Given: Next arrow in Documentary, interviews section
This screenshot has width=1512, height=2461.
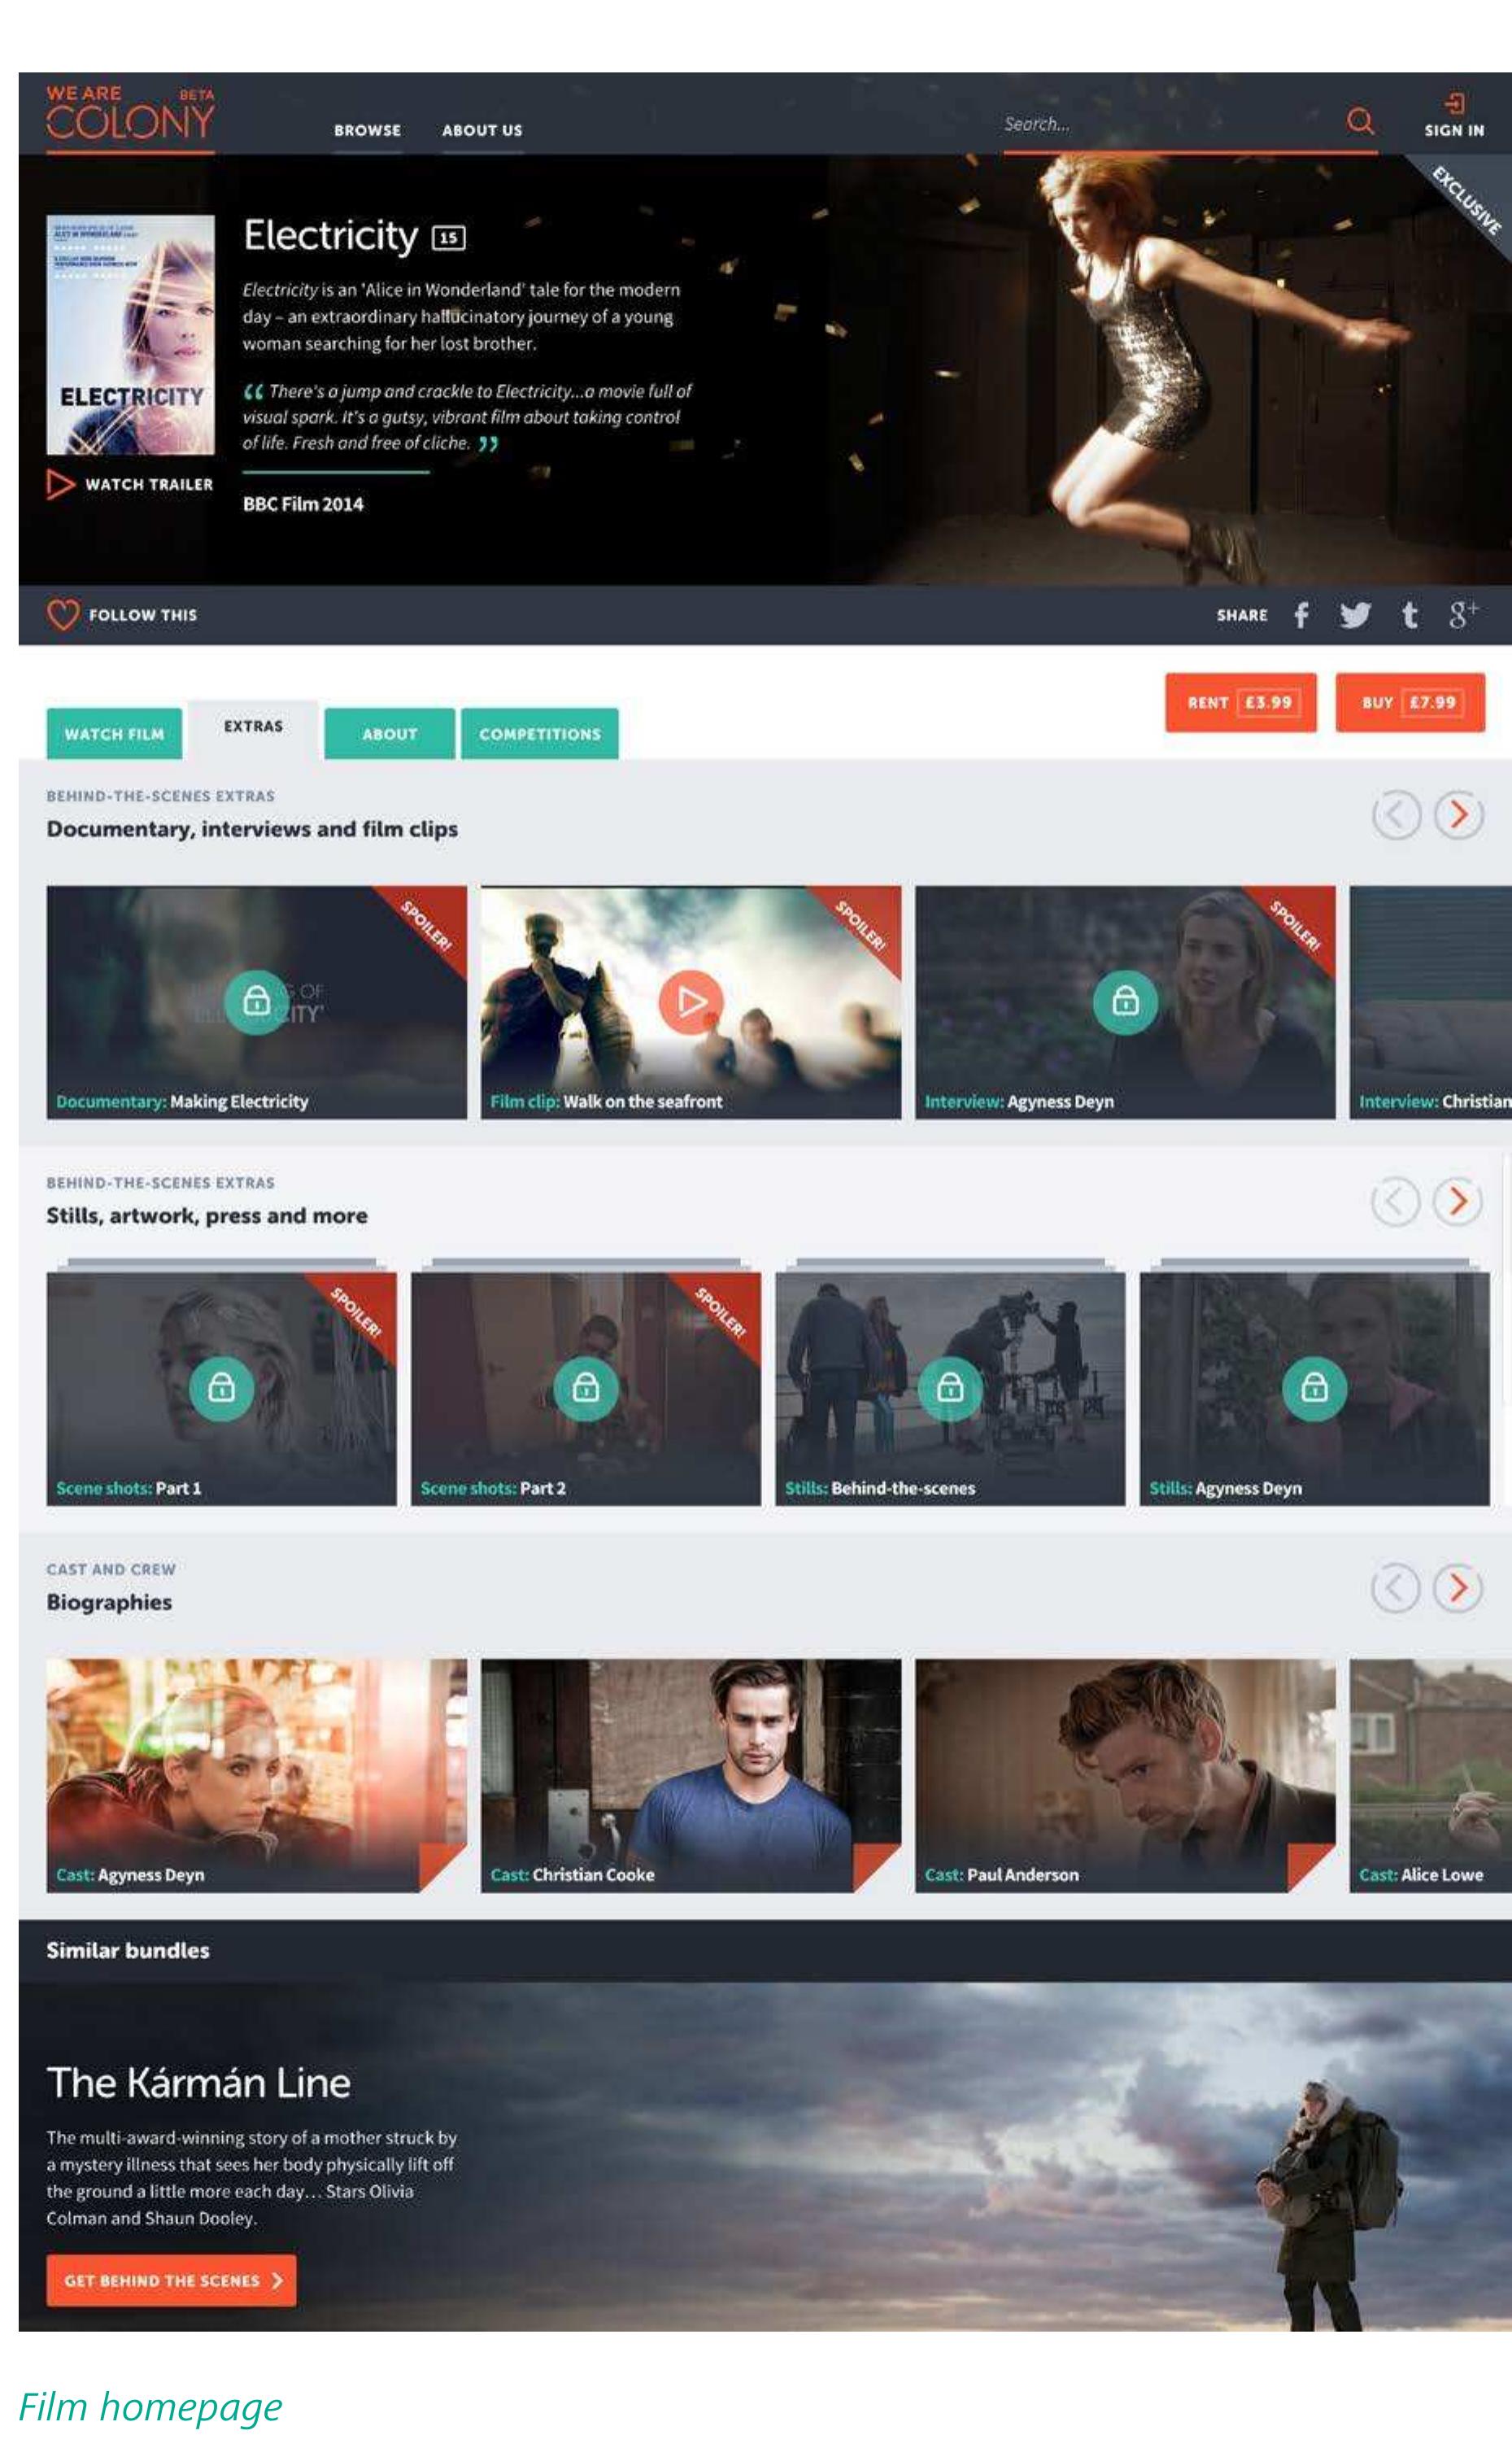Looking at the screenshot, I should 1458,815.
